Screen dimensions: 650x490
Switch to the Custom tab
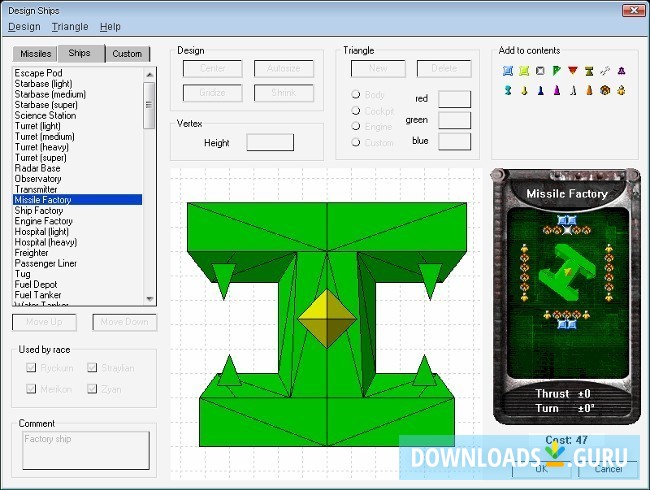coord(127,54)
